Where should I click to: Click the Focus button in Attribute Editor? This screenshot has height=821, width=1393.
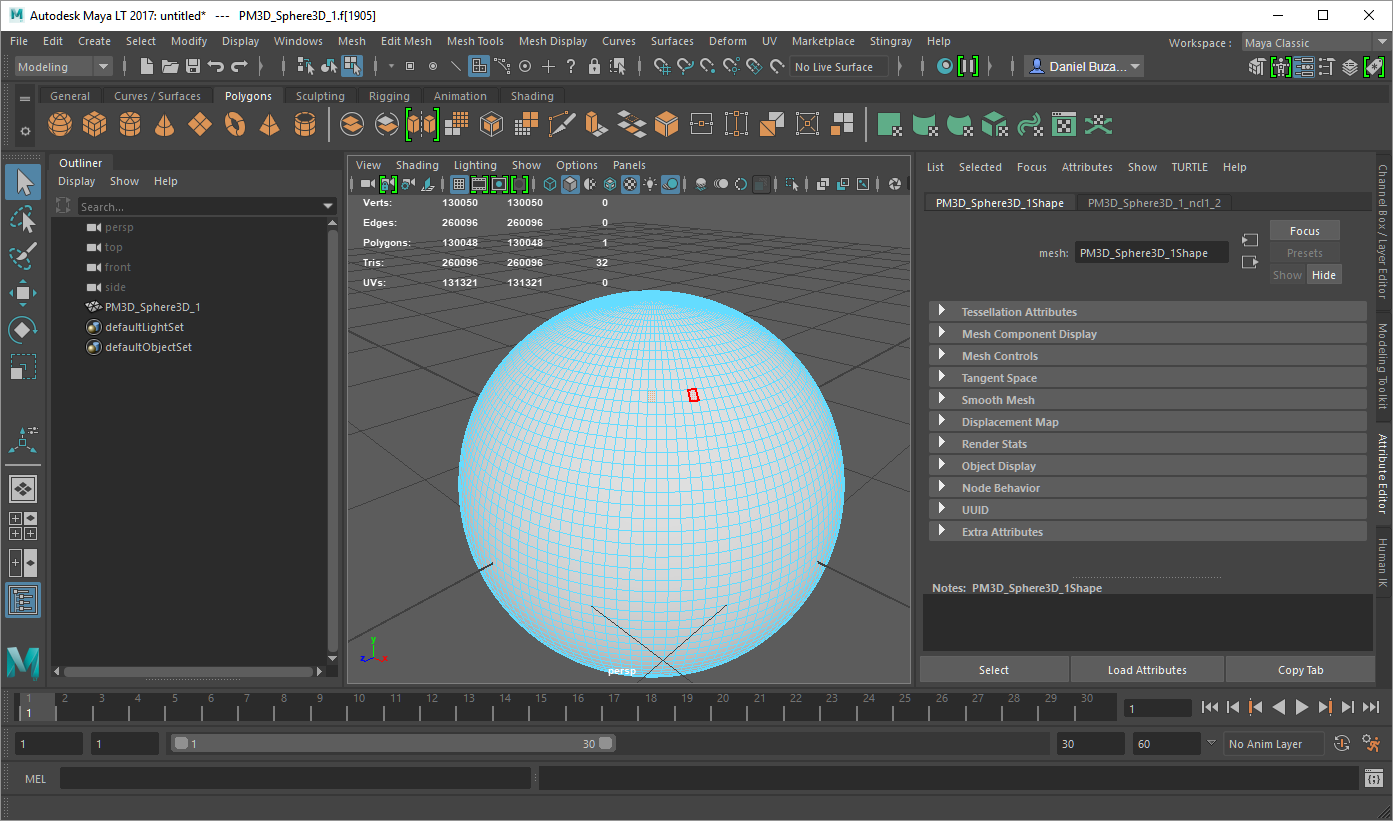pyautogui.click(x=1305, y=231)
